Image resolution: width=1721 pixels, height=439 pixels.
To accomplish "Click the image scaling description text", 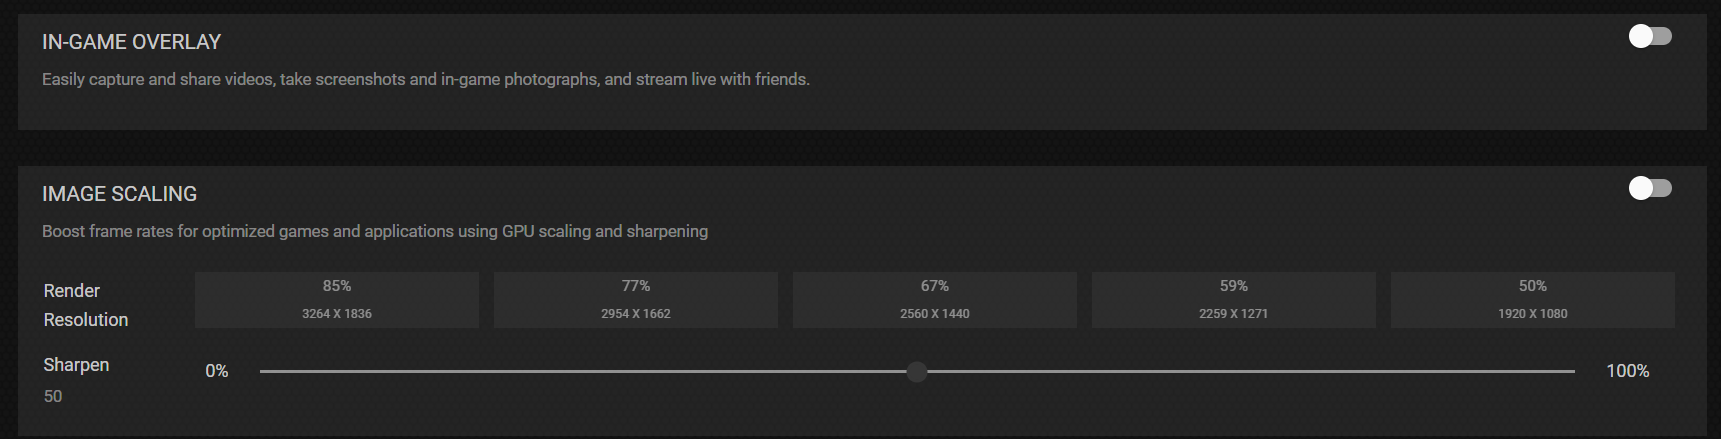I will click(x=374, y=231).
